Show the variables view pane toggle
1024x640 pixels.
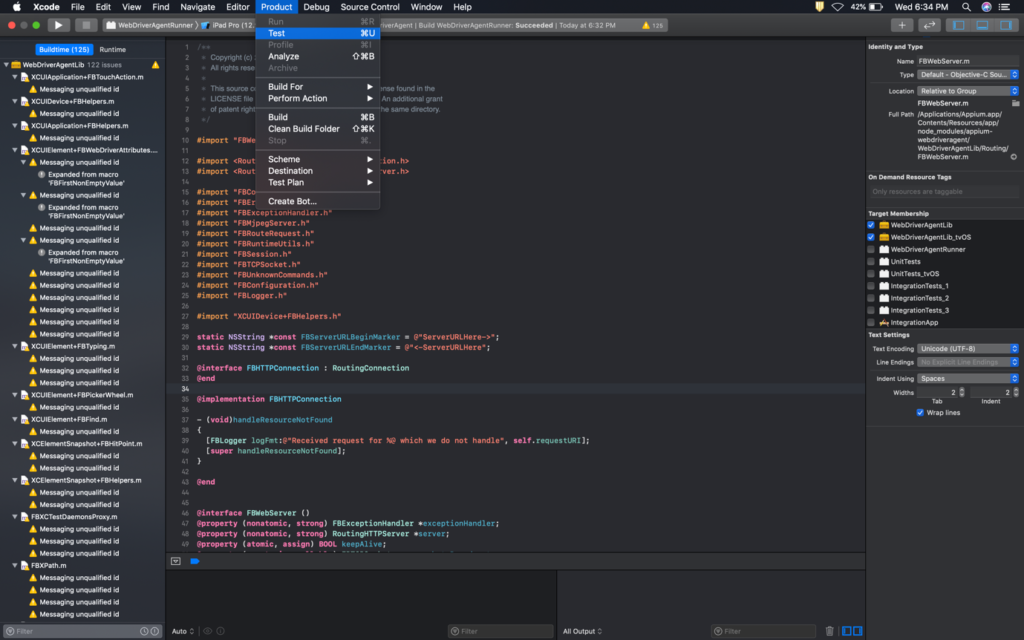[x=846, y=631]
